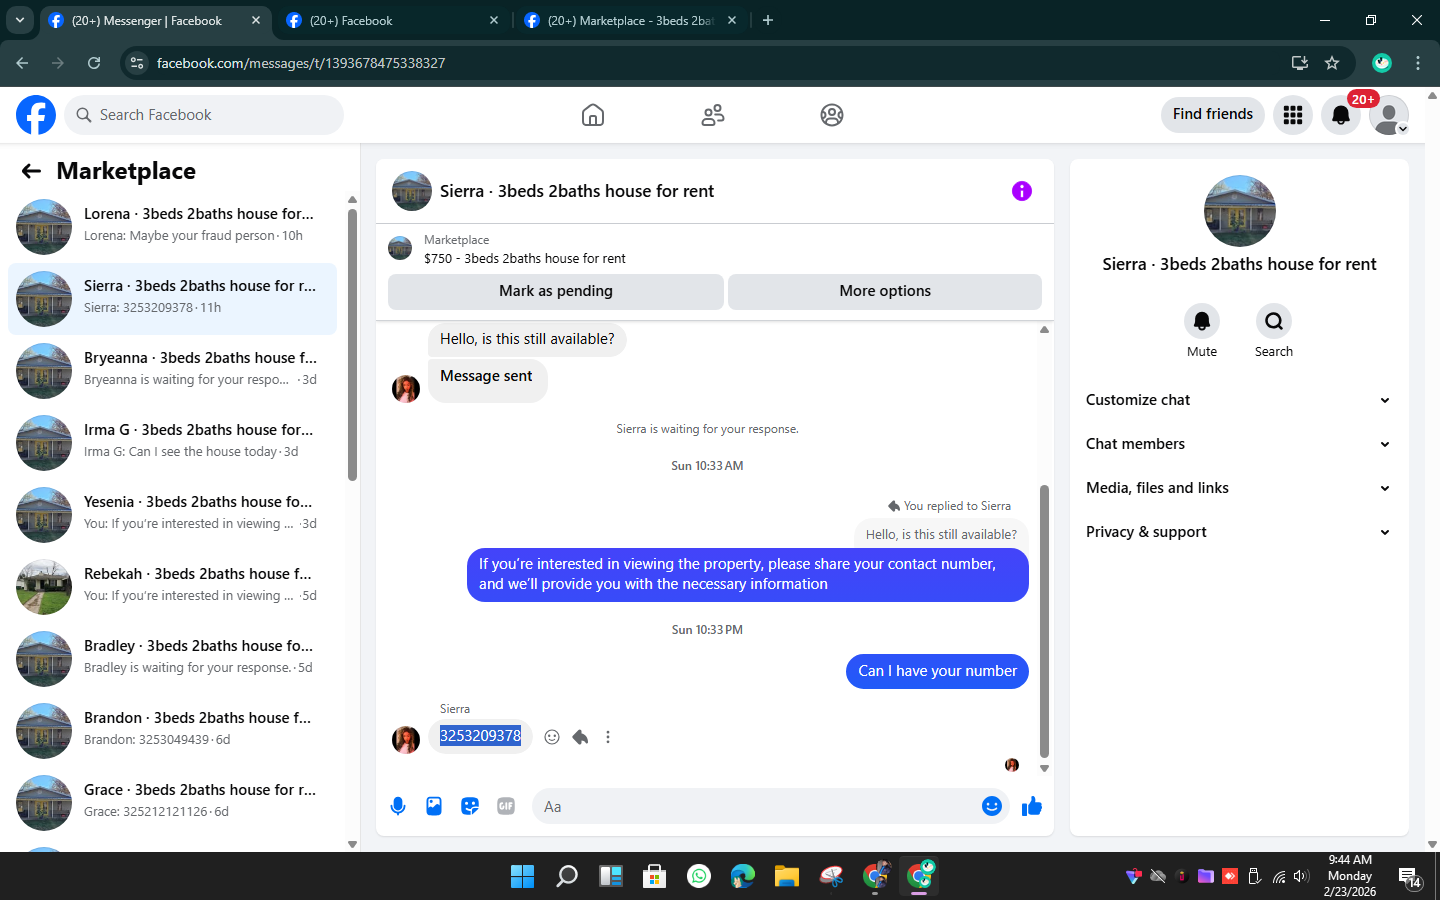Open the Chrome menu three-dot button
The width and height of the screenshot is (1440, 900).
pos(1418,63)
